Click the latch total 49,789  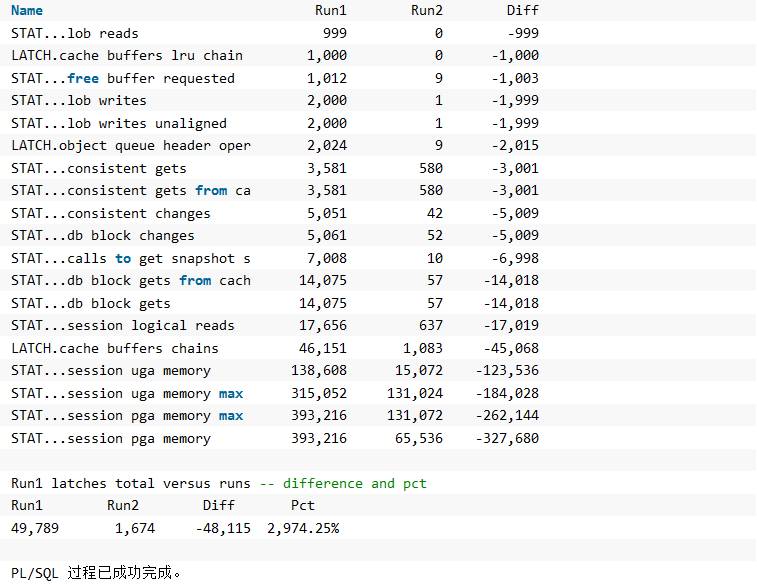(35, 528)
